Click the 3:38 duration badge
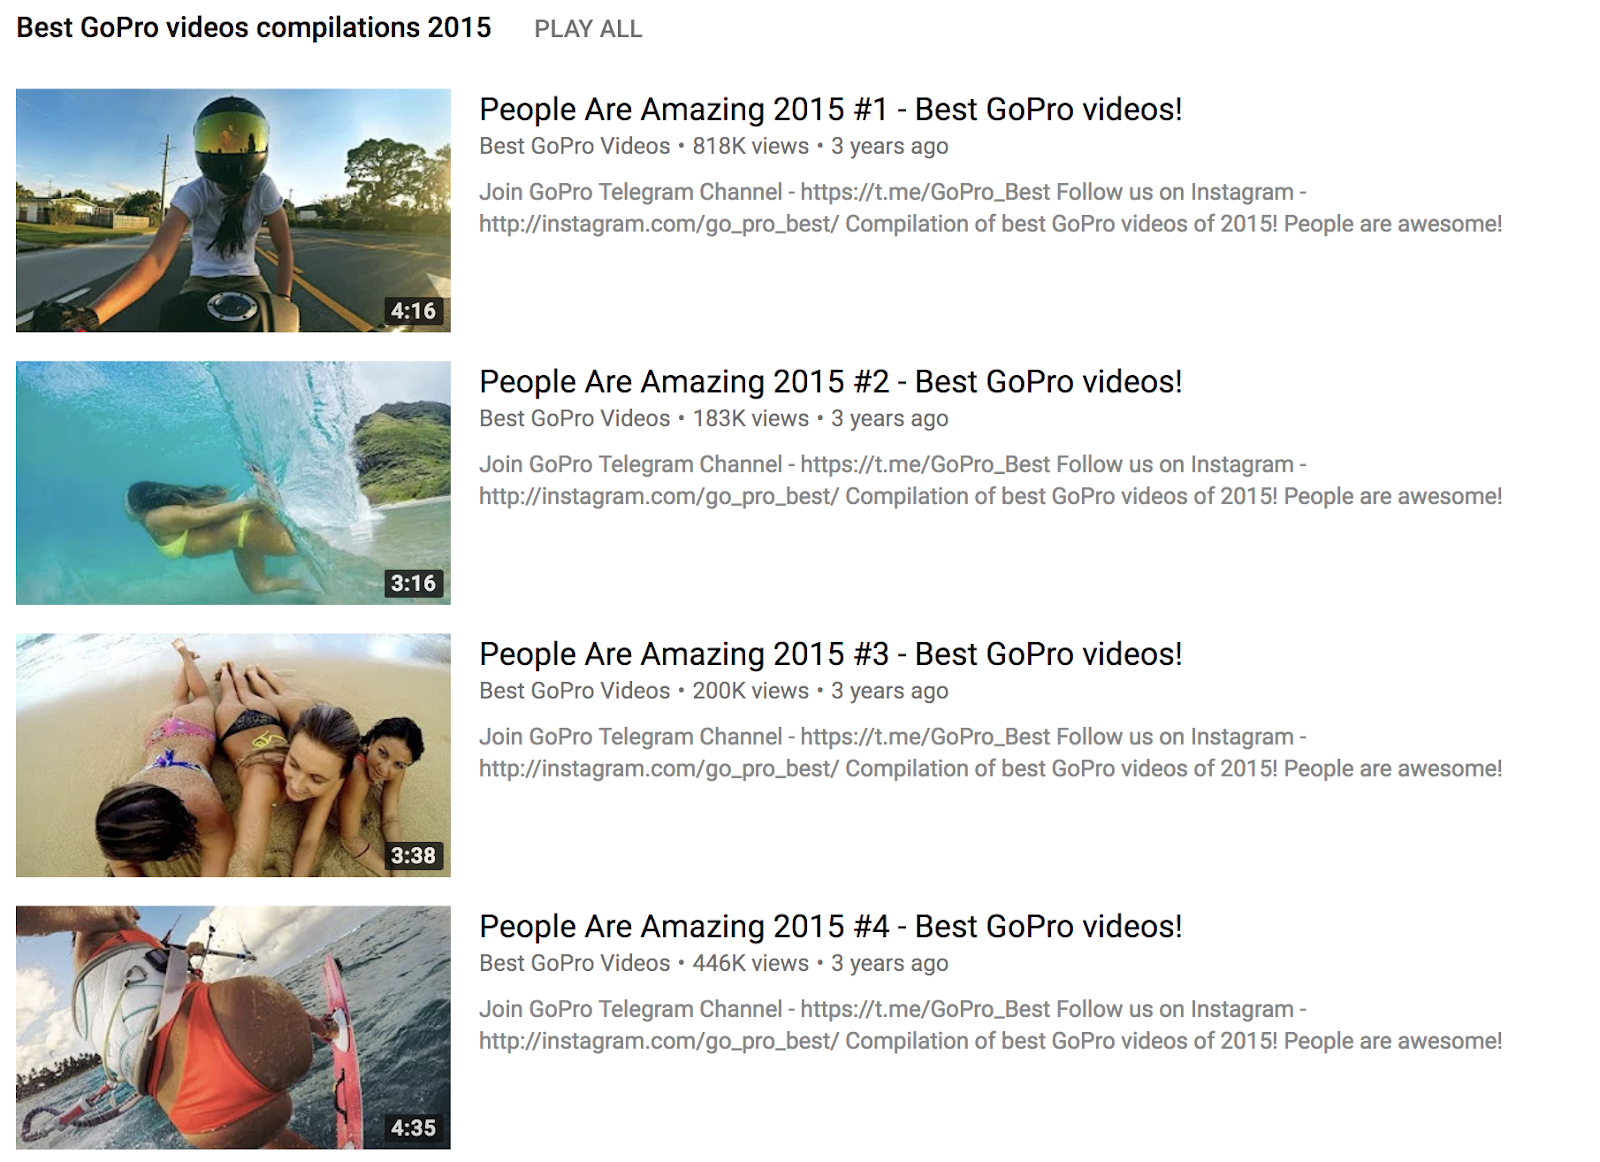The width and height of the screenshot is (1600, 1162). 413,855
